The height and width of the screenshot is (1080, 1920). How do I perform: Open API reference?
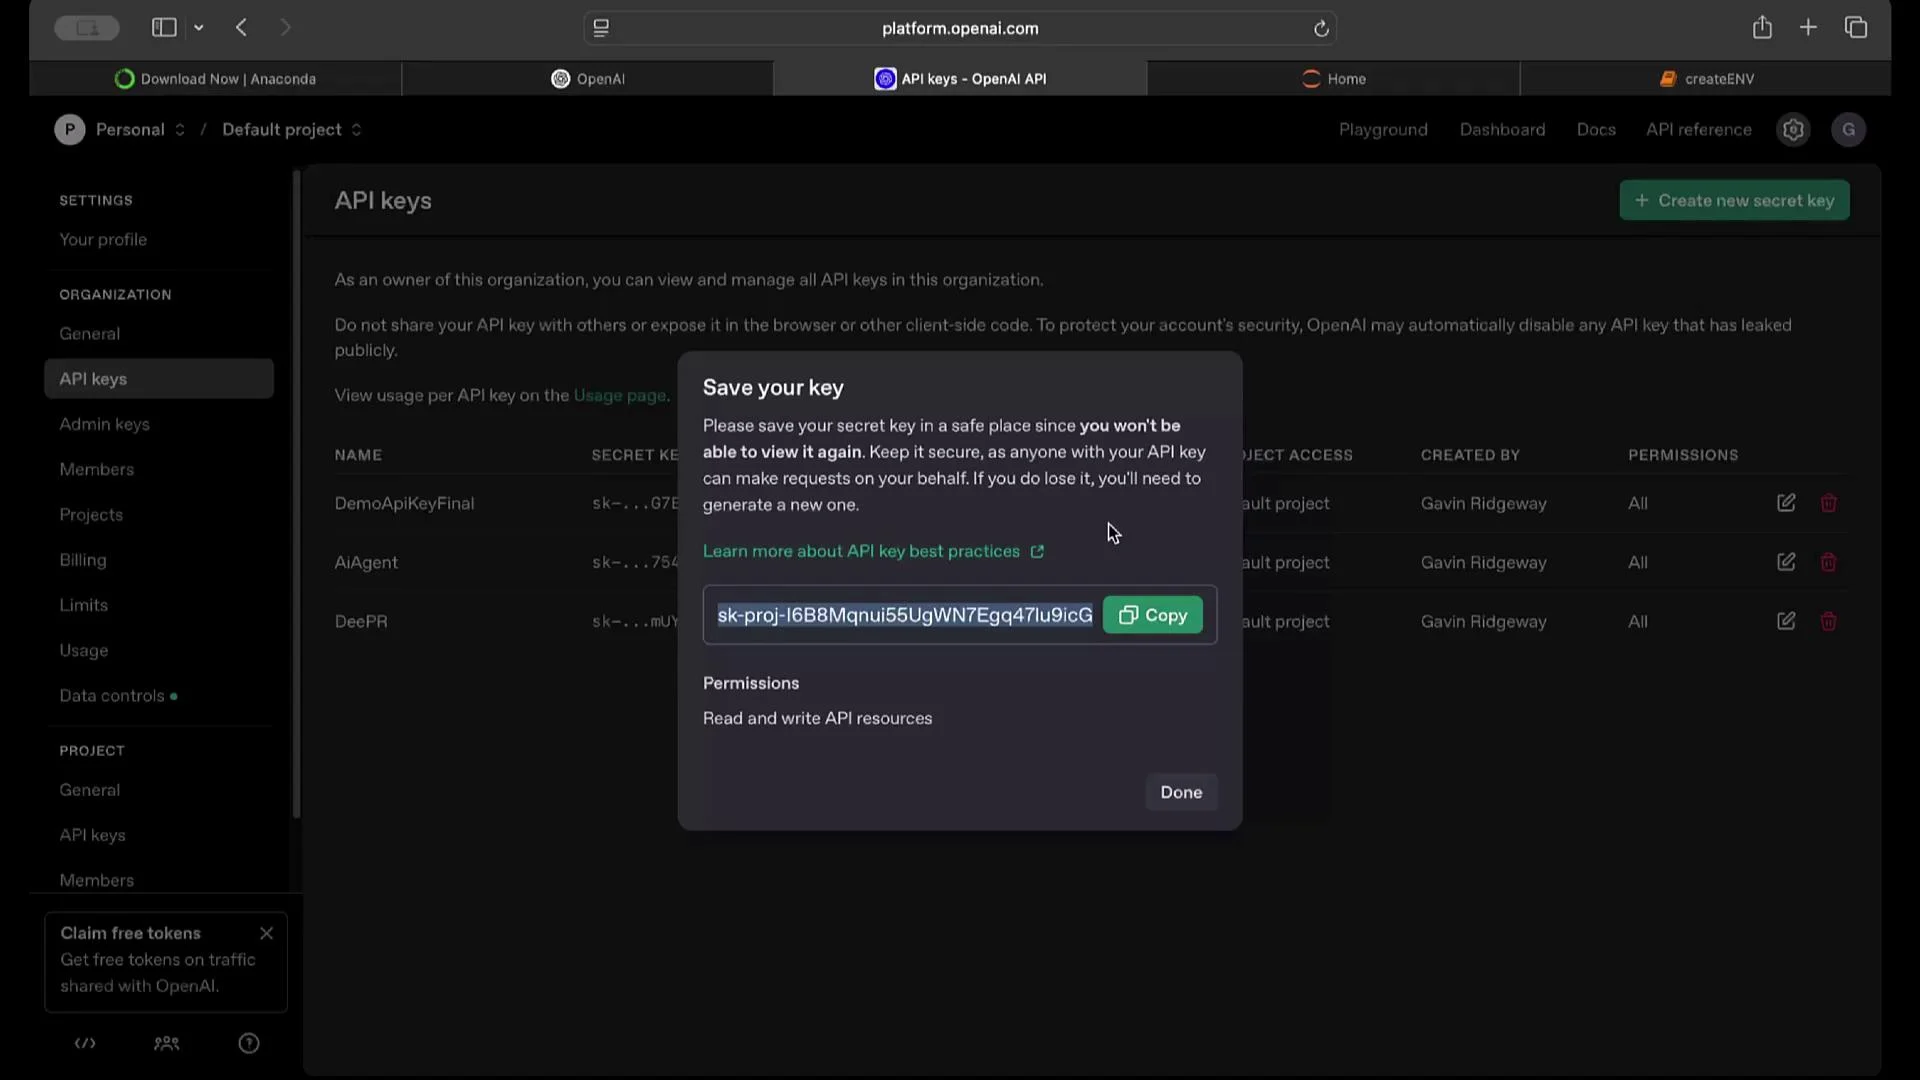tap(1699, 130)
